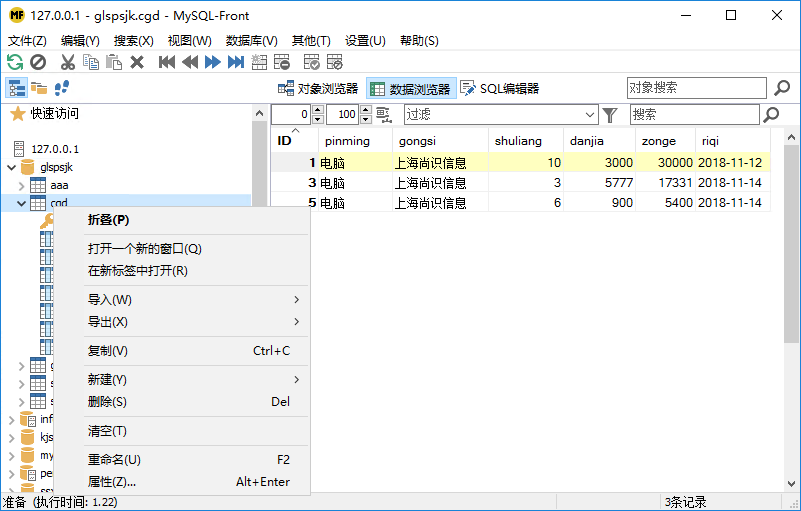801x511 pixels.
Task: Open the 过滤 filter dropdown arrow
Action: click(x=590, y=115)
